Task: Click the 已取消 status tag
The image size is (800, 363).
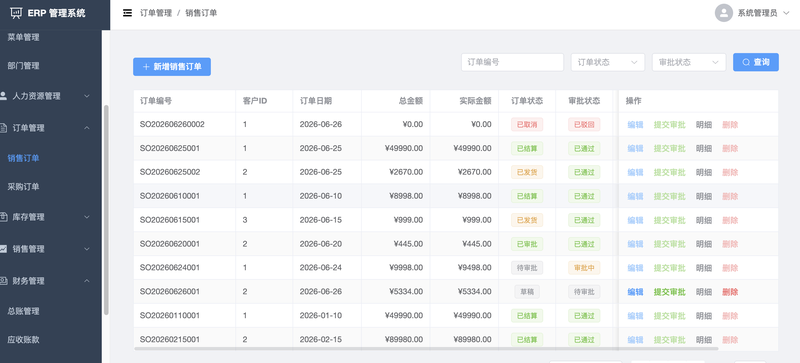Action: coord(527,124)
